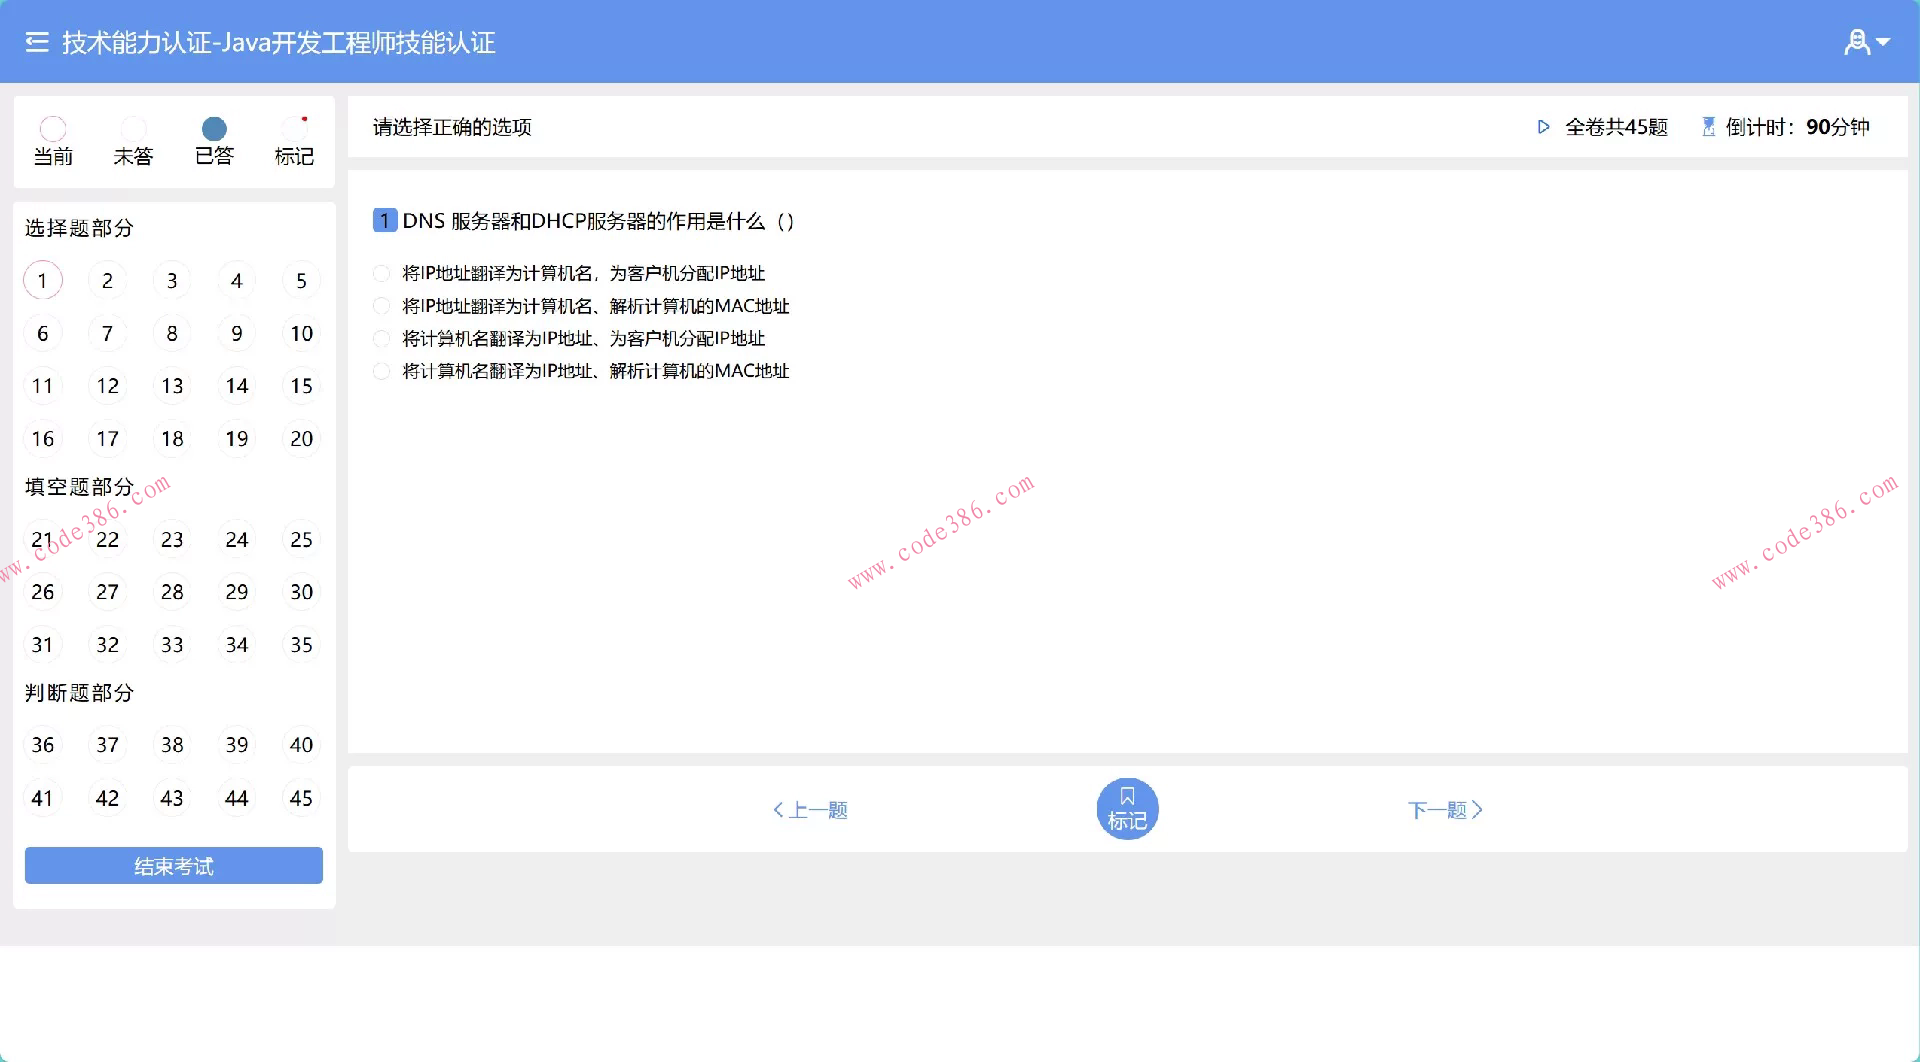
Task: Click the play icon before 全卷共45题
Action: point(1544,127)
